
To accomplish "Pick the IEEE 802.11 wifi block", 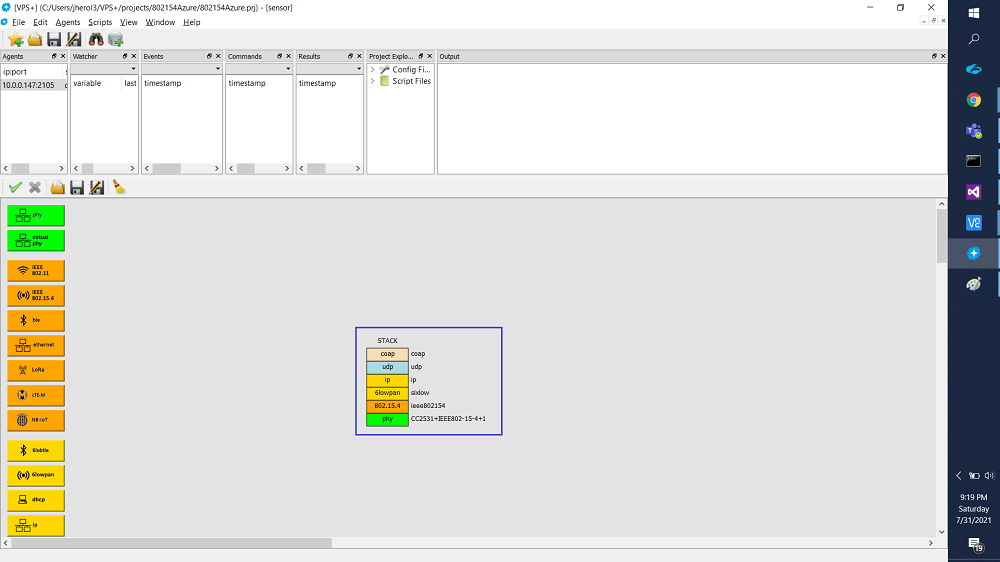I will pos(36,270).
